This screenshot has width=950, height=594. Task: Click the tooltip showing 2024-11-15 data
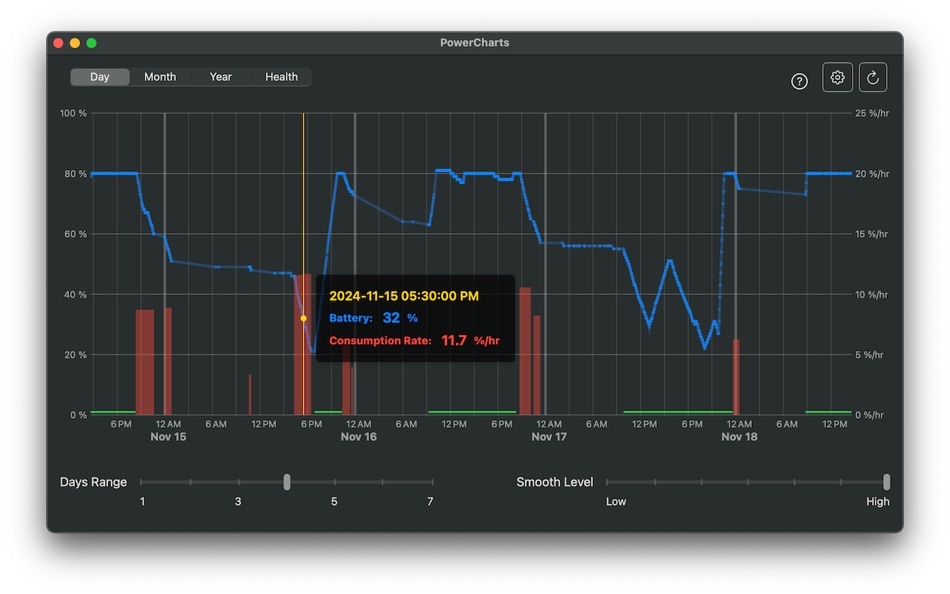click(x=416, y=318)
